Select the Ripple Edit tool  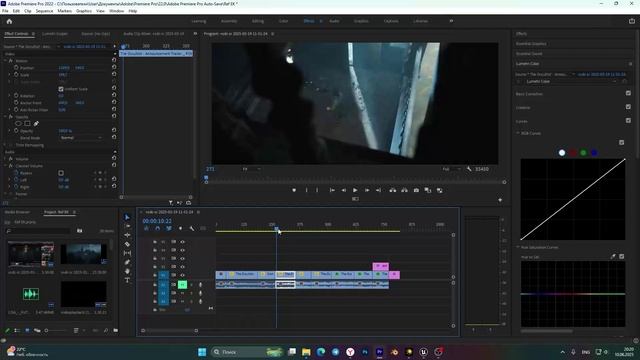[x=127, y=235]
